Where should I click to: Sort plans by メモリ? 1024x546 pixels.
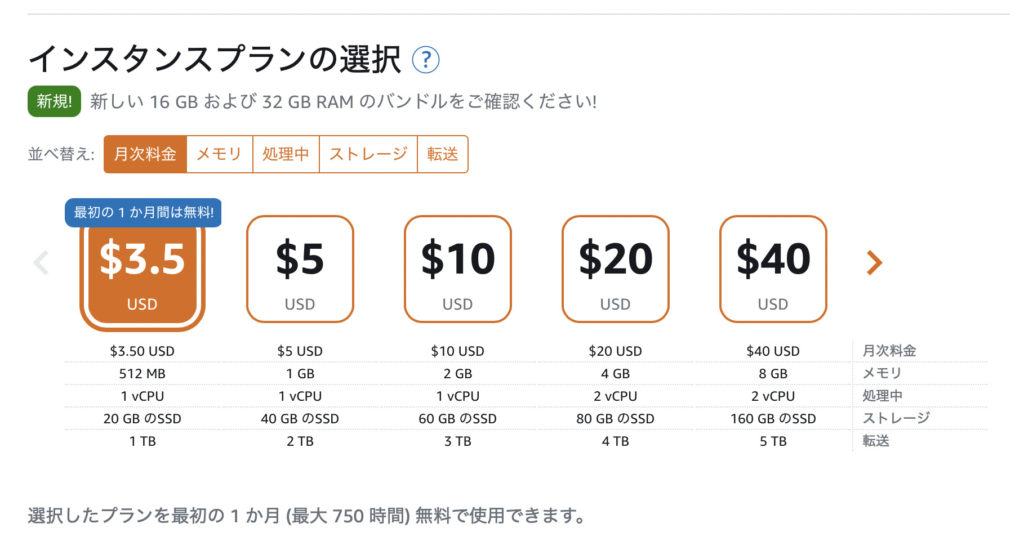pos(219,154)
